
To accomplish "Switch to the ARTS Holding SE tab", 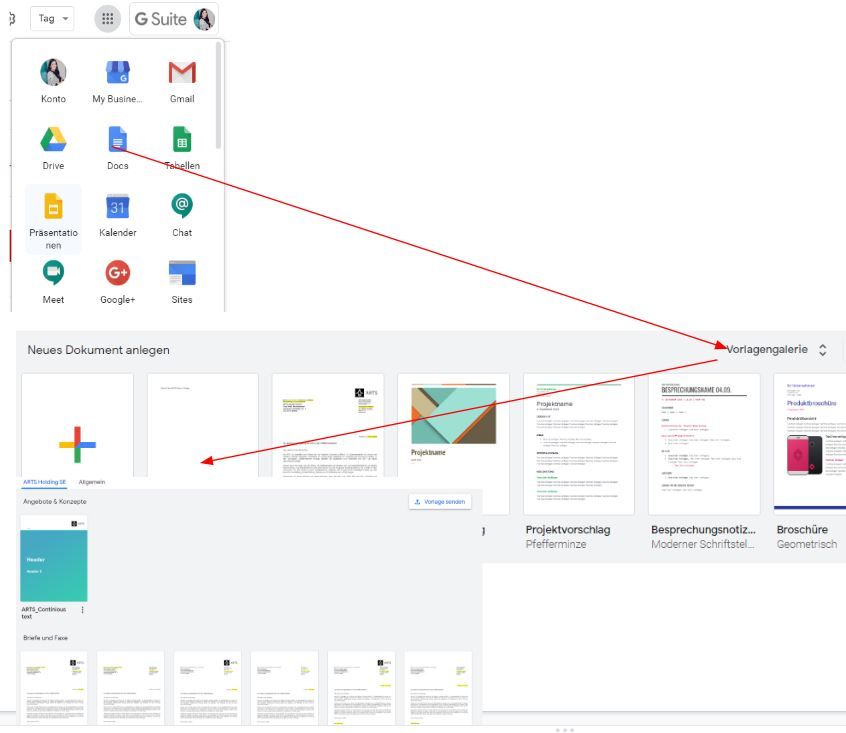I will (x=44, y=482).
